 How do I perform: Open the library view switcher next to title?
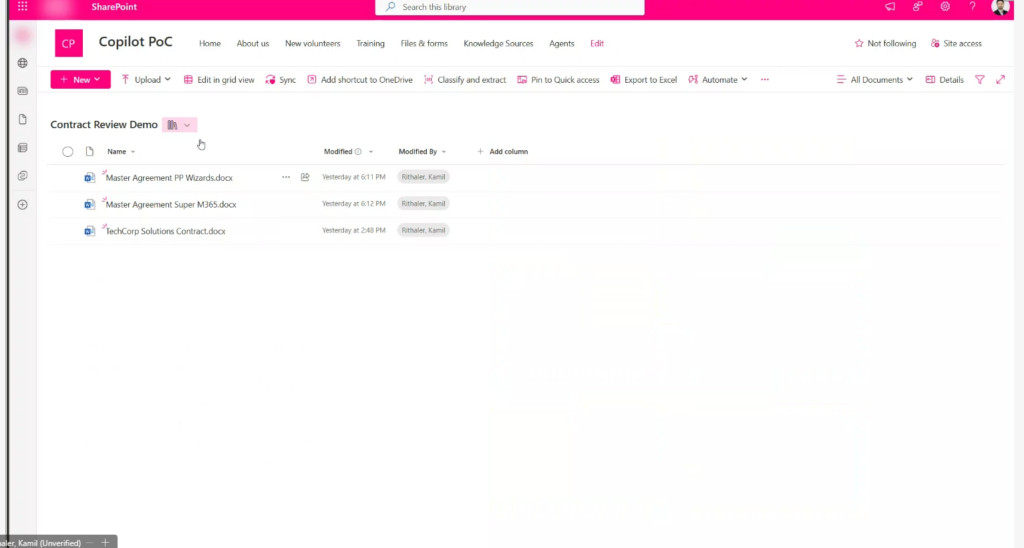[x=179, y=125]
